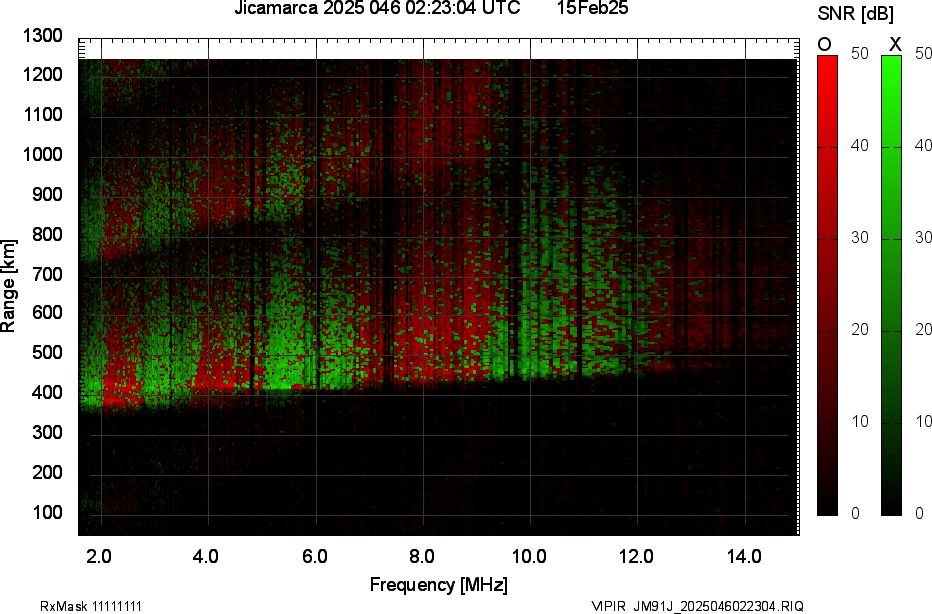Click the file name 'VIPIR JM91J_2025046022304.RIQ'
932x614 pixels.
[697, 606]
